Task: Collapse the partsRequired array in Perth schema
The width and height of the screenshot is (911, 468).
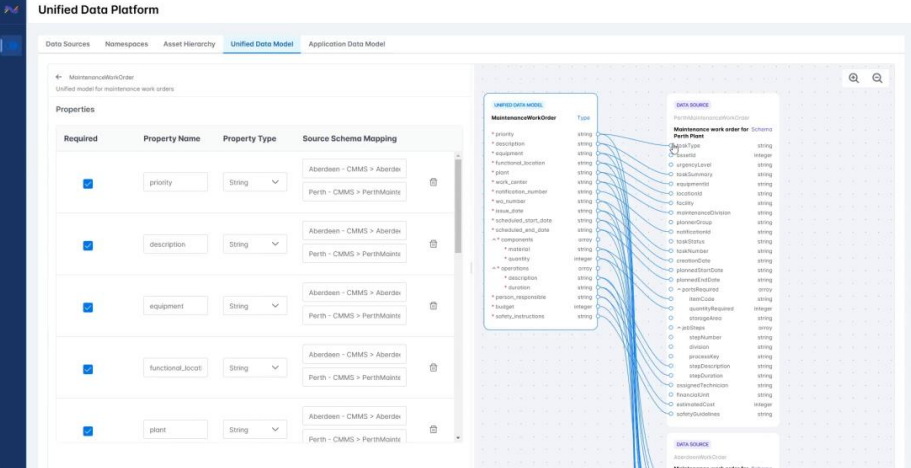Action: (679, 289)
